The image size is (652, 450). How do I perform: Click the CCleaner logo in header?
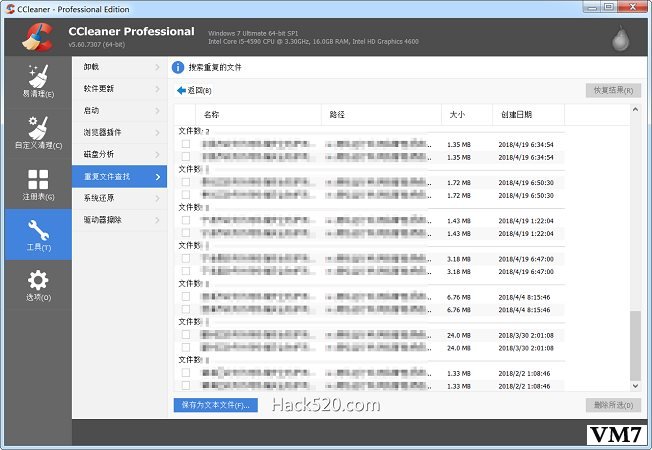click(38, 37)
